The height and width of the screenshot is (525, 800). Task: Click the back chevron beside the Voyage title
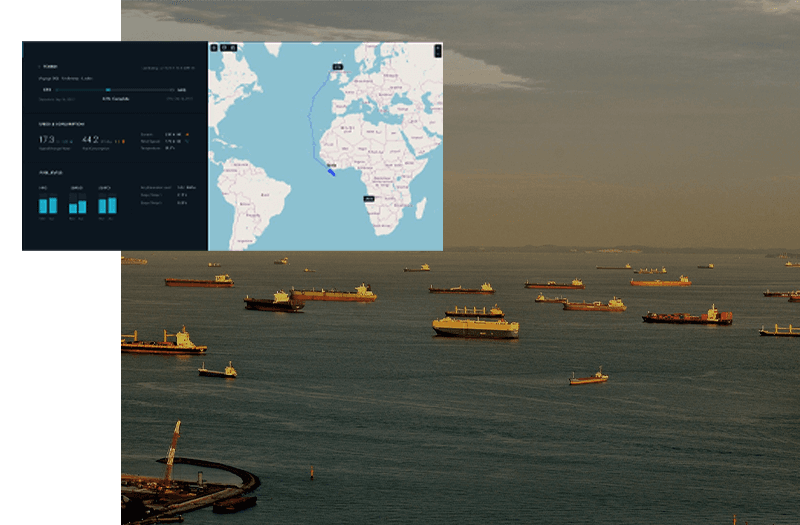(x=40, y=67)
